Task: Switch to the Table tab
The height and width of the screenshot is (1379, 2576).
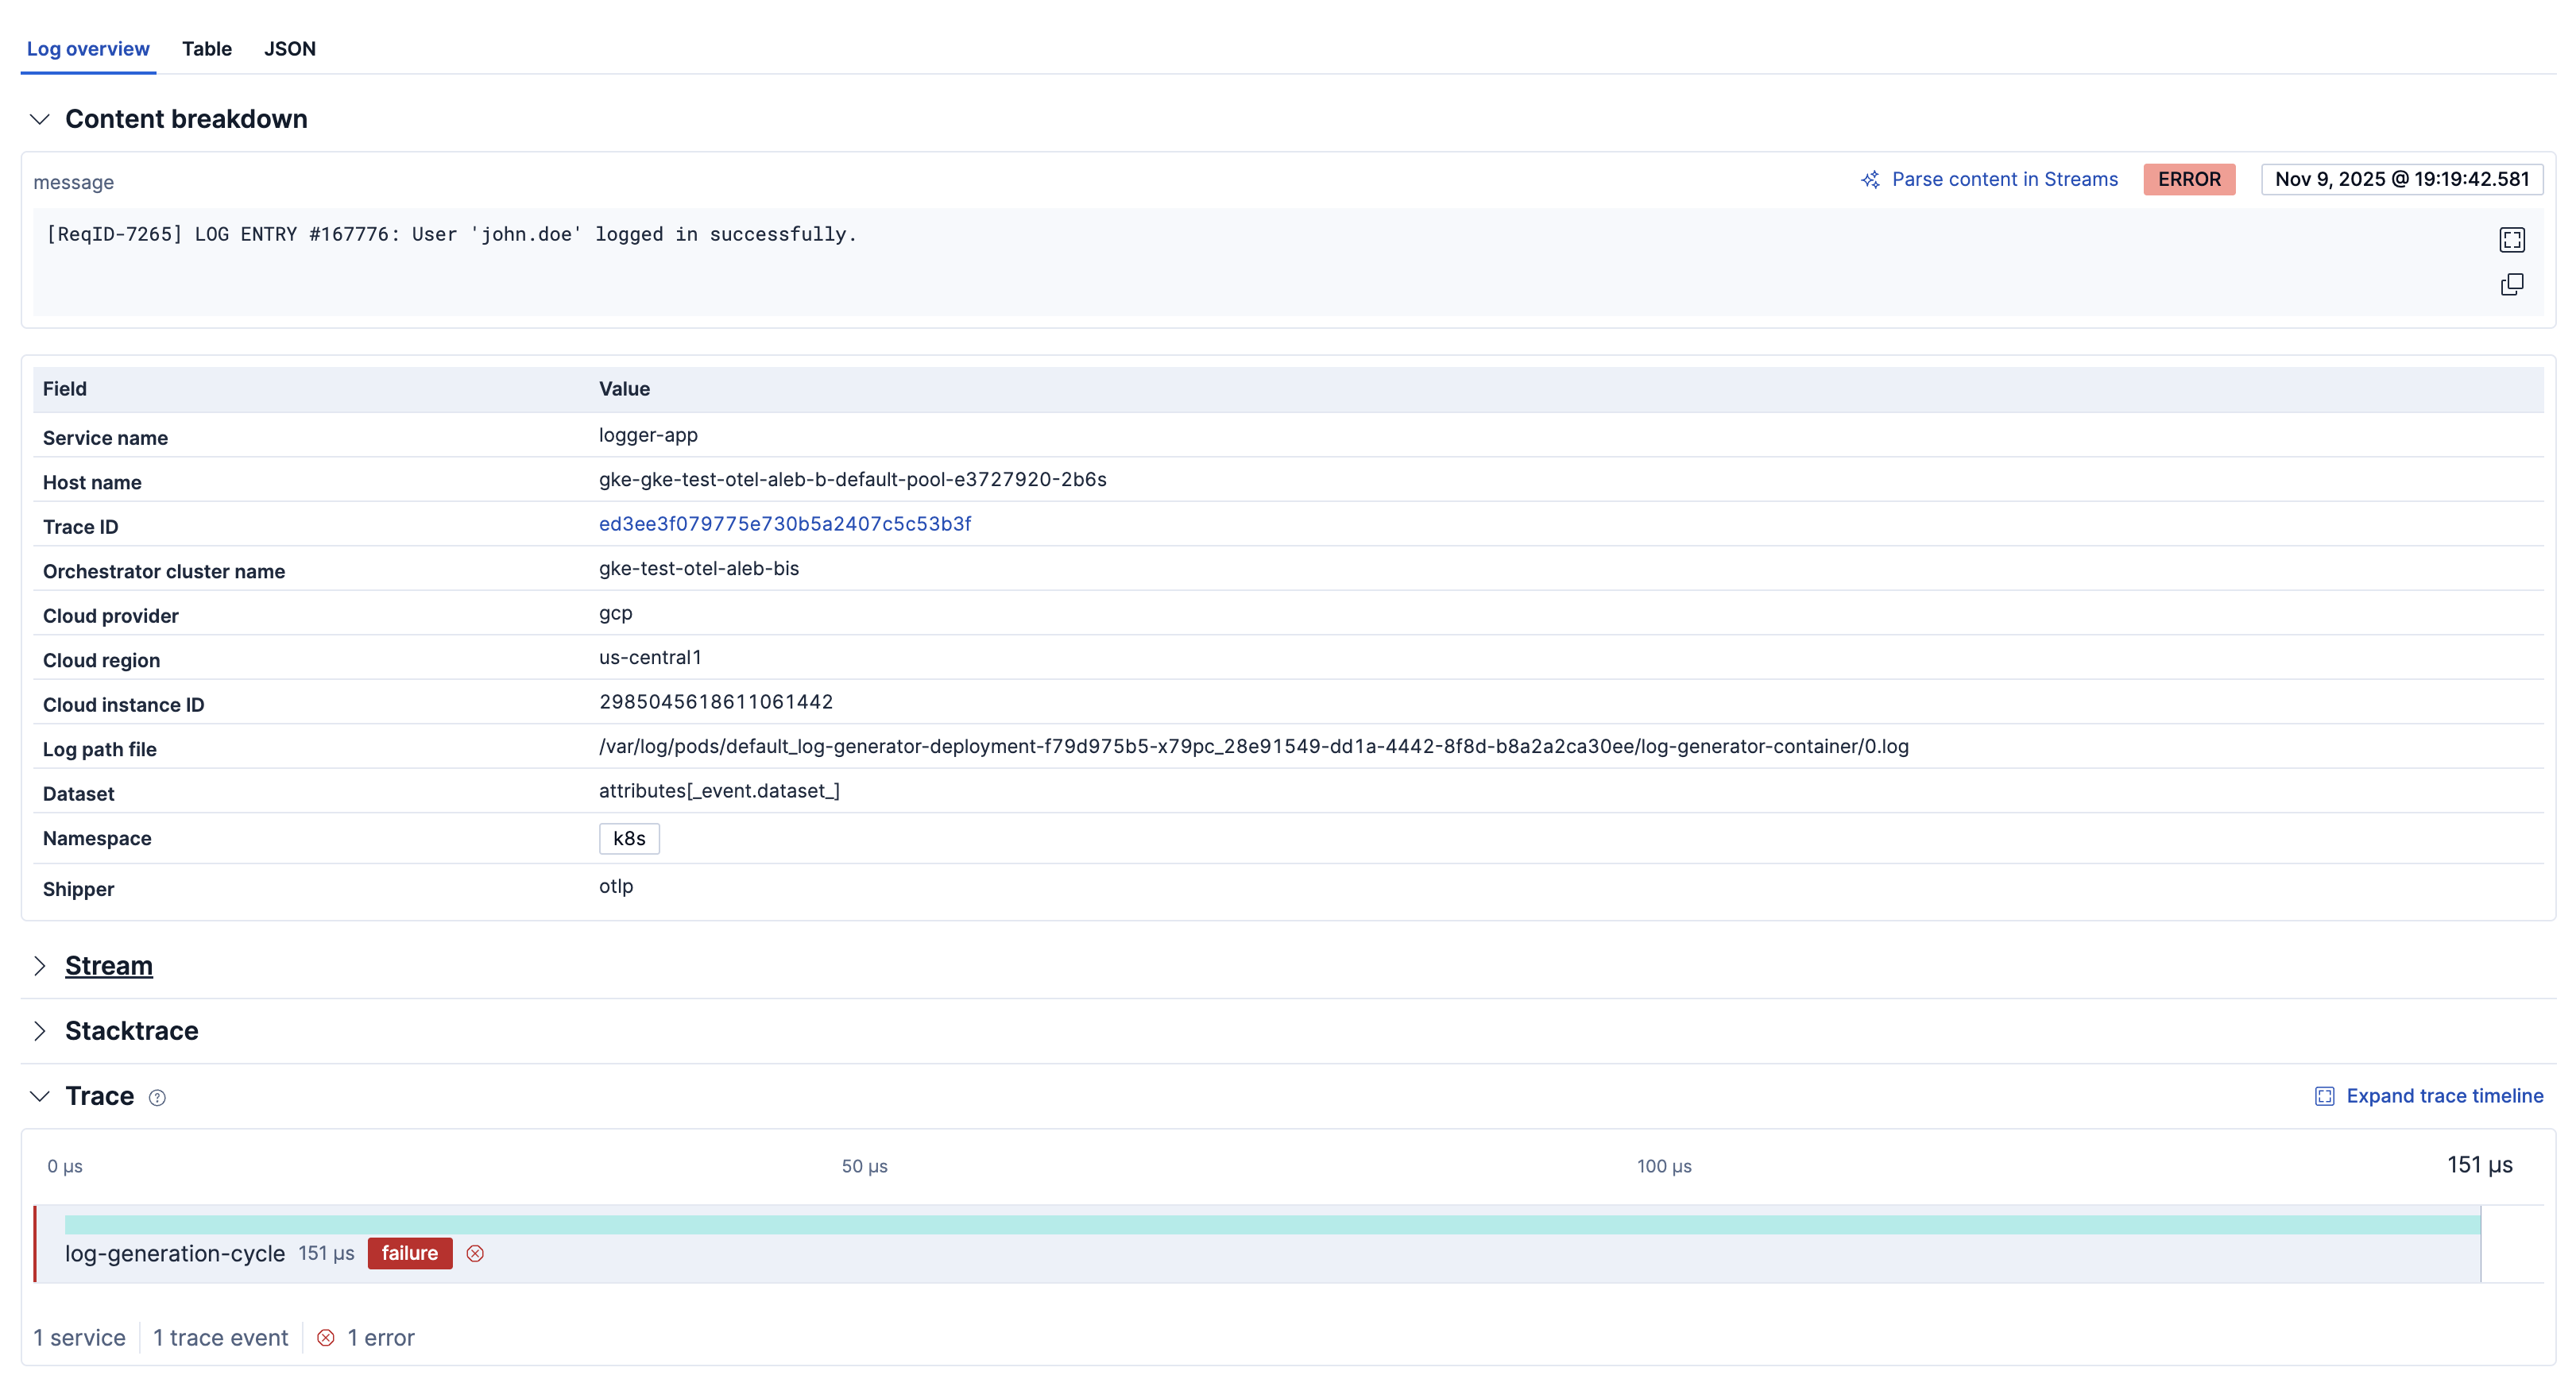Action: 207,49
